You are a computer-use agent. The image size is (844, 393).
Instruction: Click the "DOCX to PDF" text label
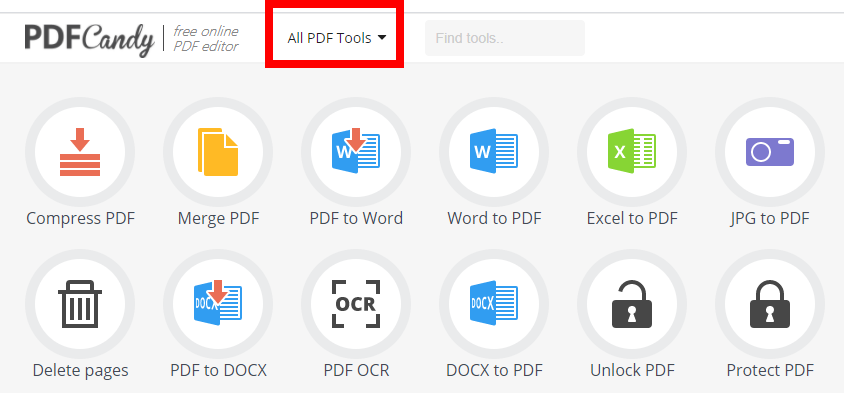(494, 371)
